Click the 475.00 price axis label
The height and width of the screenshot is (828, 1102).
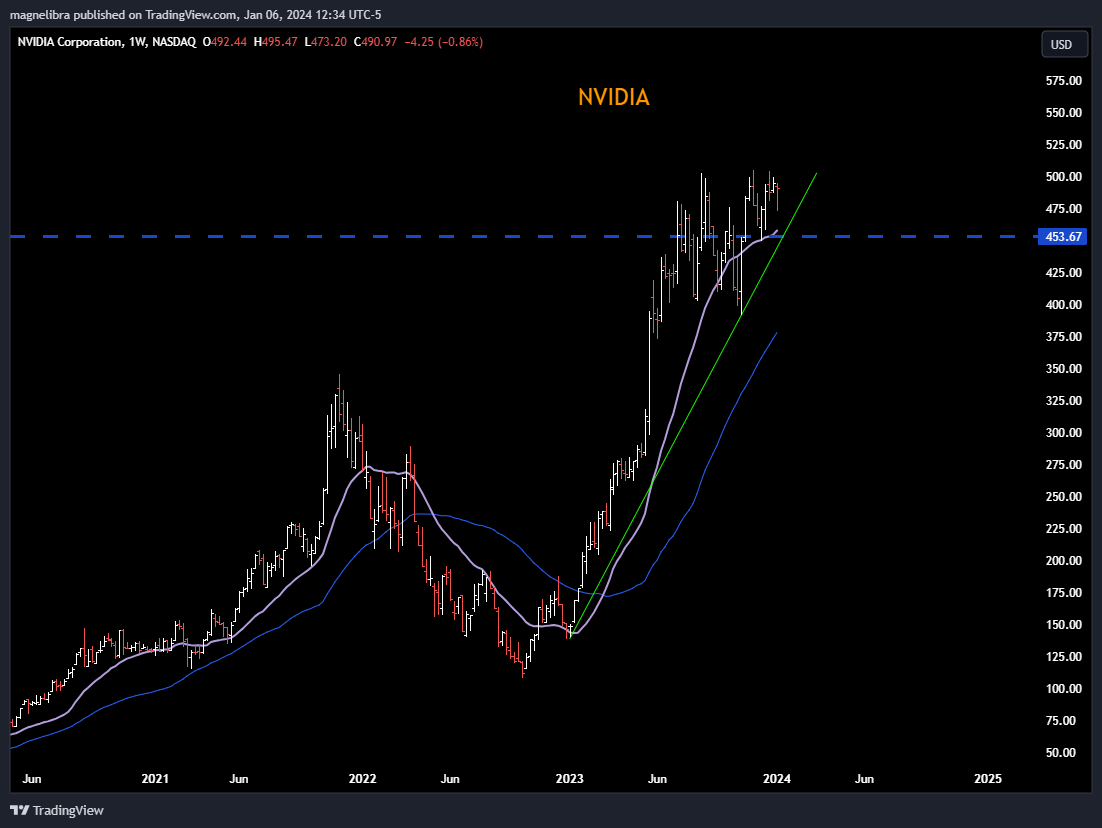click(1063, 209)
